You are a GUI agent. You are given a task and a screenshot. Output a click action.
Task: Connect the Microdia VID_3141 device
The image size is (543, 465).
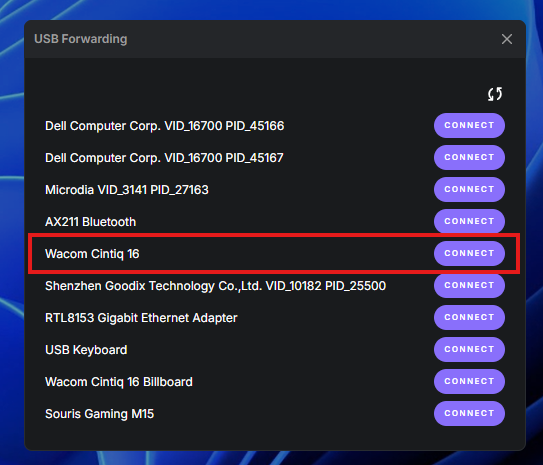[x=469, y=189]
